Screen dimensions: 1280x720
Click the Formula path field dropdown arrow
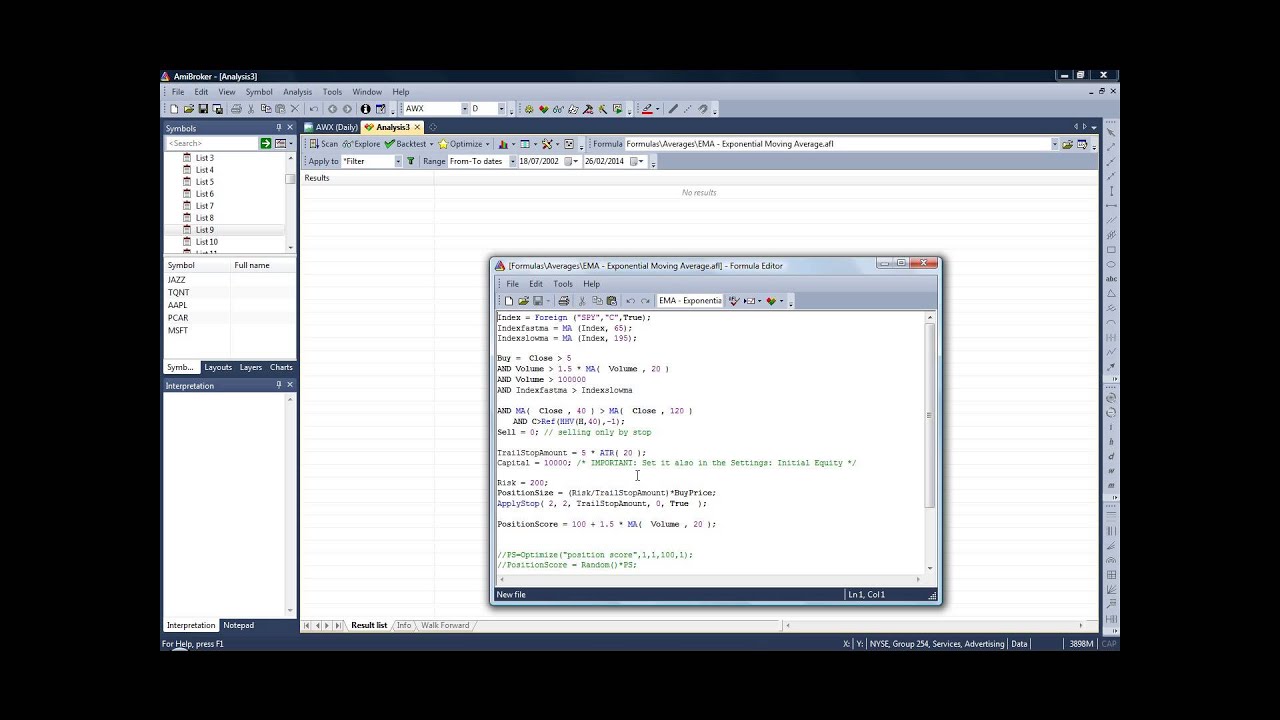pyautogui.click(x=1054, y=144)
